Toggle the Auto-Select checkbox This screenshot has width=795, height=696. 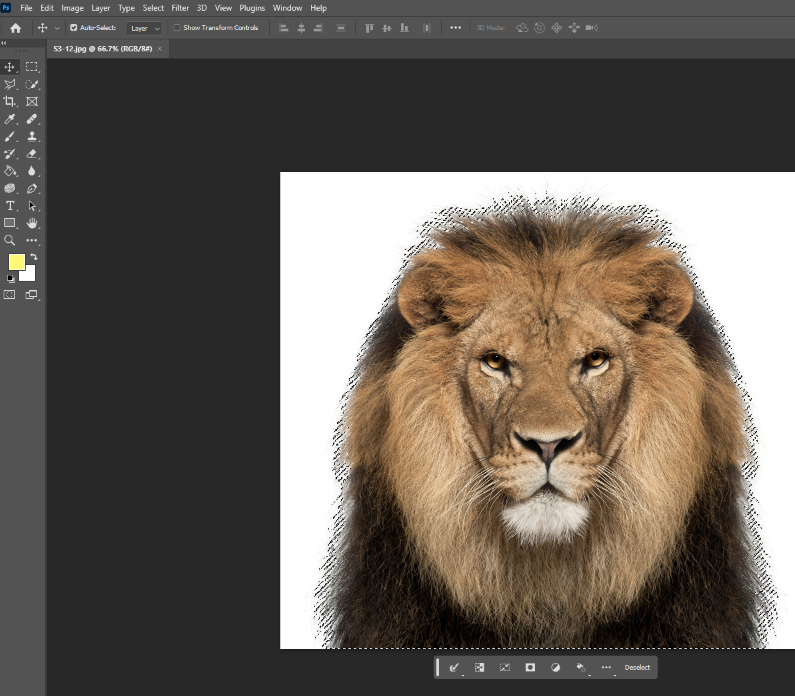pyautogui.click(x=74, y=28)
